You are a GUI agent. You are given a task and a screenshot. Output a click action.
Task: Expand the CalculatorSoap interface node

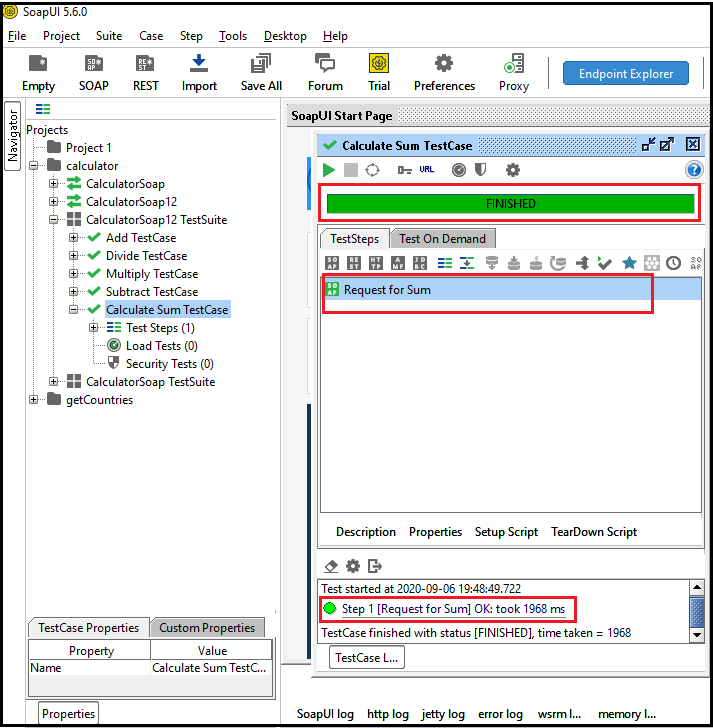pos(53,183)
